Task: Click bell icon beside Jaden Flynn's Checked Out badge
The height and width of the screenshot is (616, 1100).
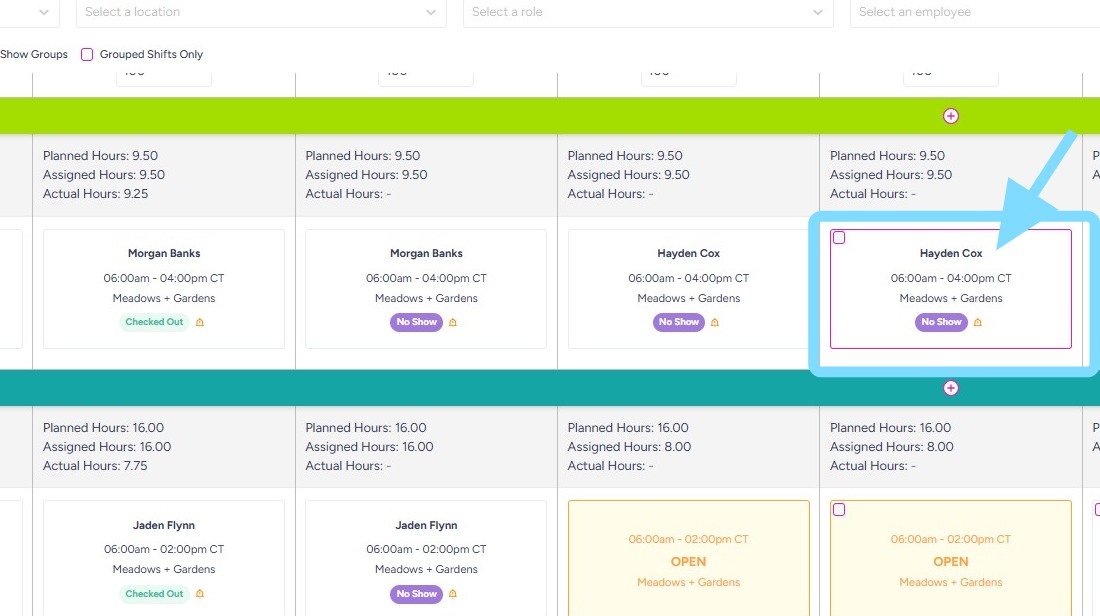Action: click(x=200, y=594)
